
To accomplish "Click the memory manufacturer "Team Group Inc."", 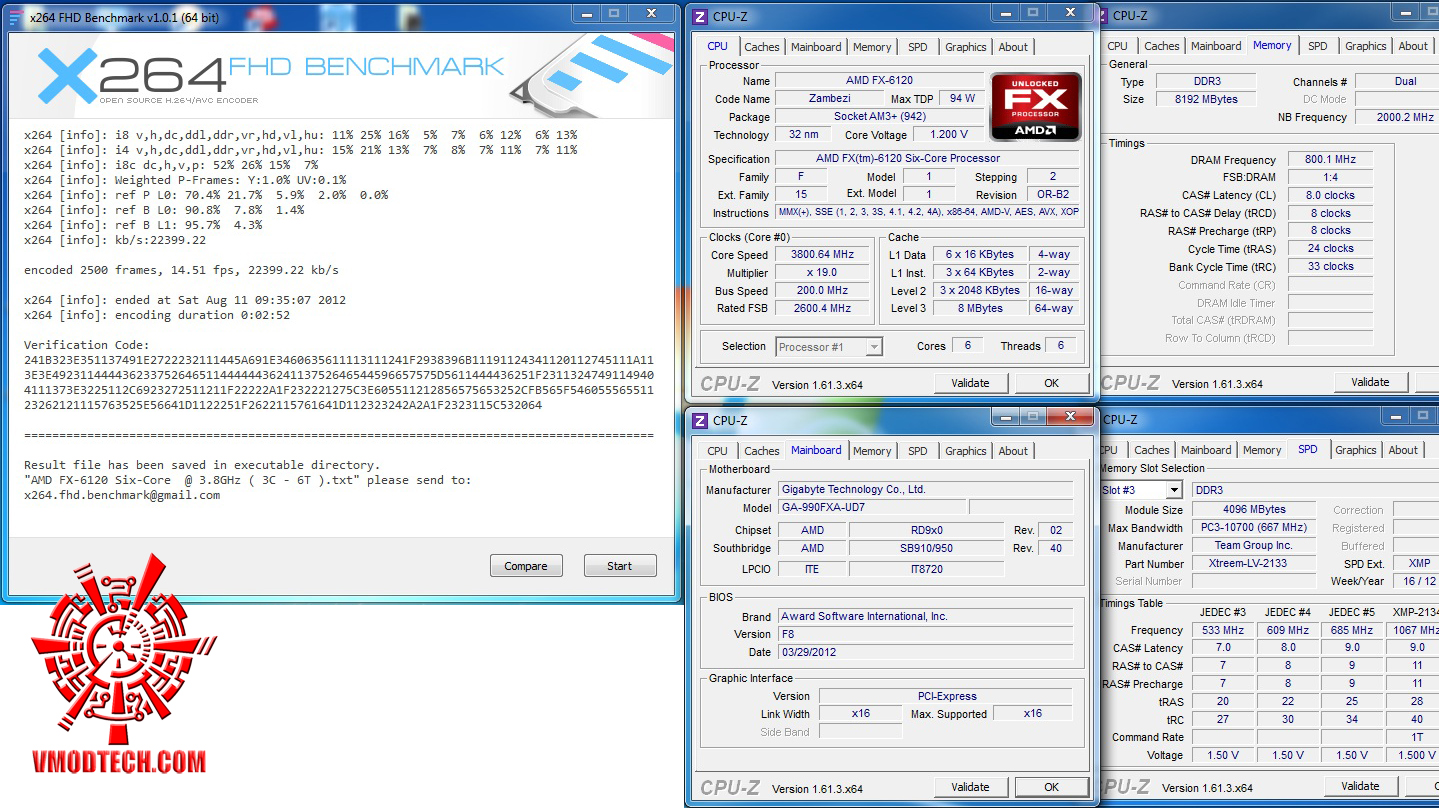I will point(1254,546).
